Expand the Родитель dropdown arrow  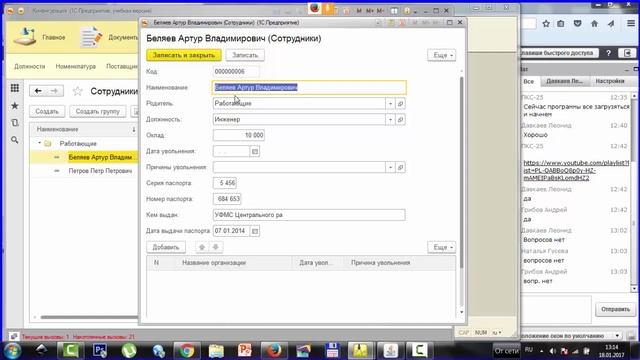pyautogui.click(x=390, y=104)
